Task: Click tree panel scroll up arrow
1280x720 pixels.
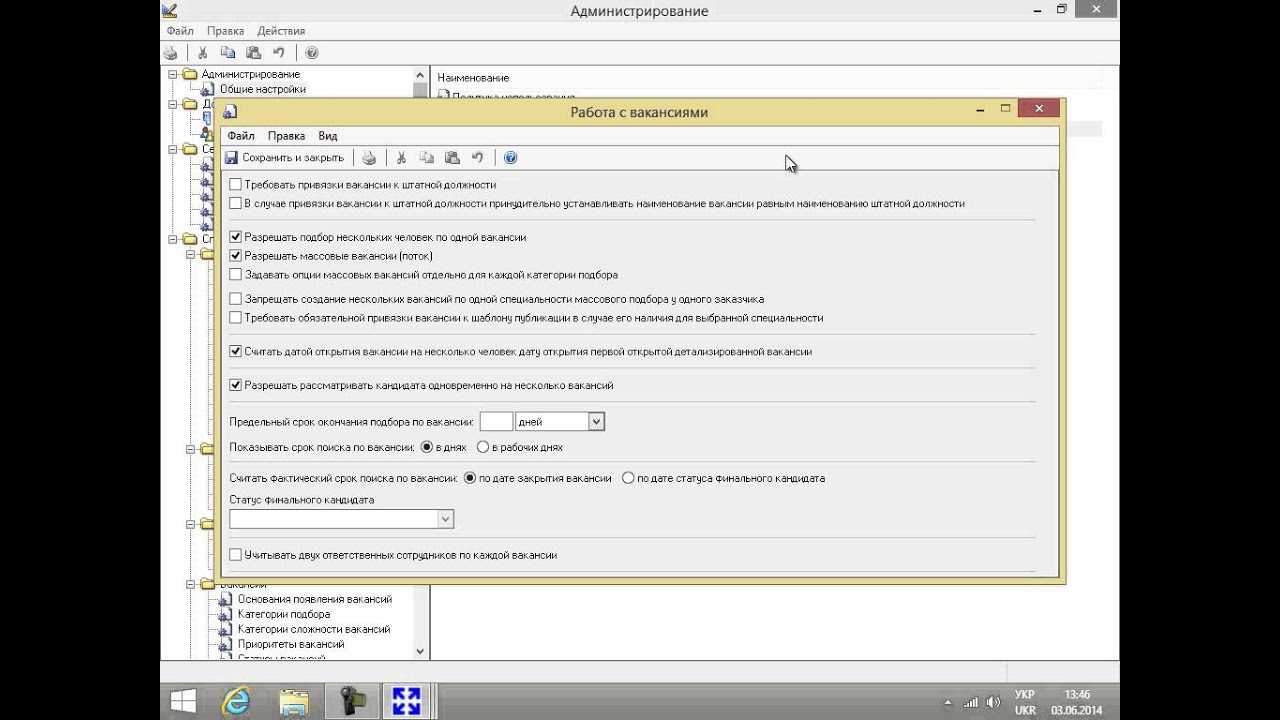Action: point(420,75)
